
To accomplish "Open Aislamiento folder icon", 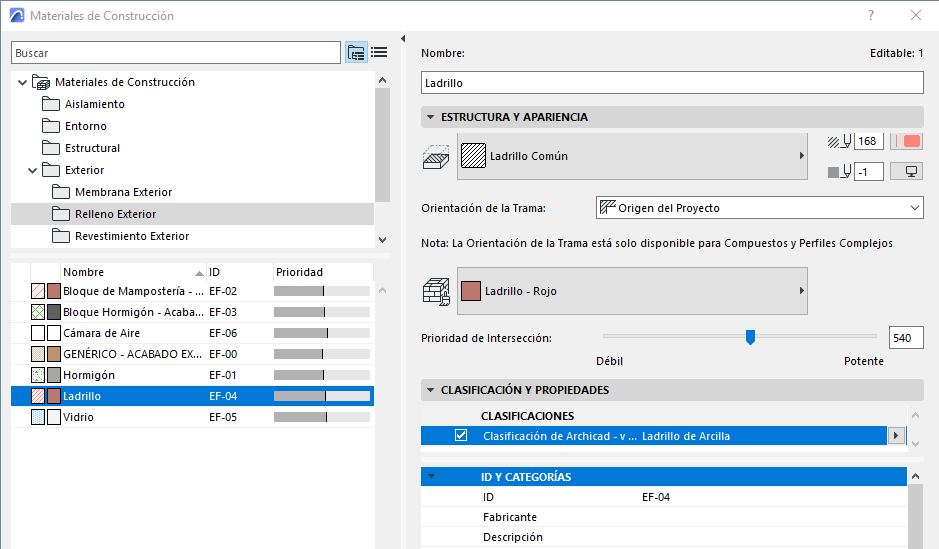I will 51,104.
